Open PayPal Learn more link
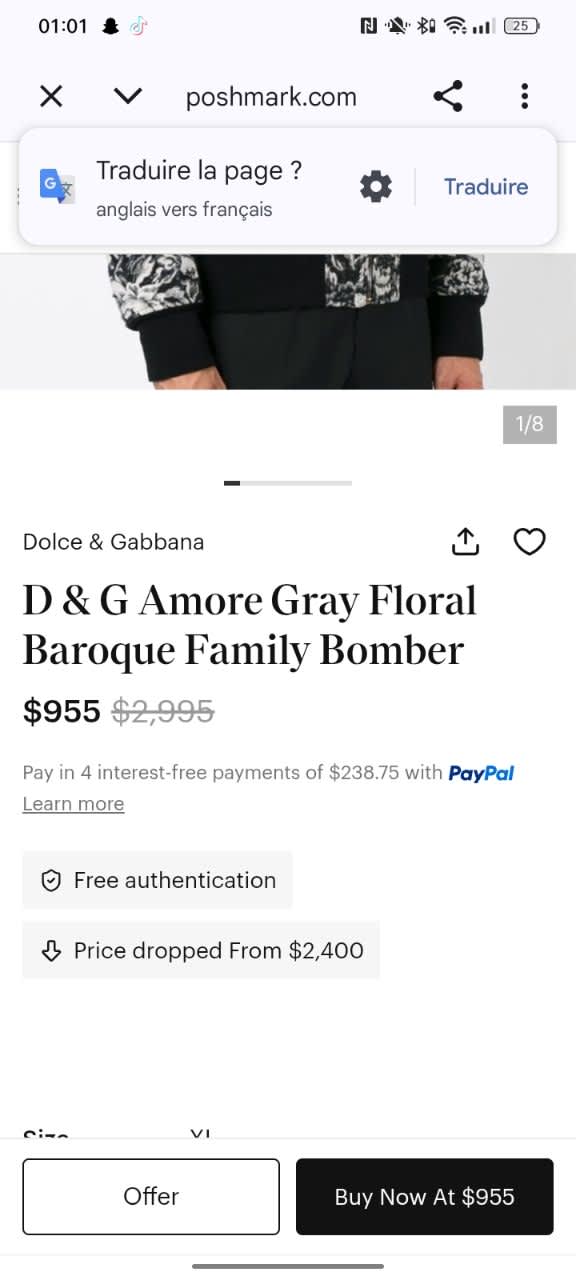576x1280 pixels. pos(73,804)
